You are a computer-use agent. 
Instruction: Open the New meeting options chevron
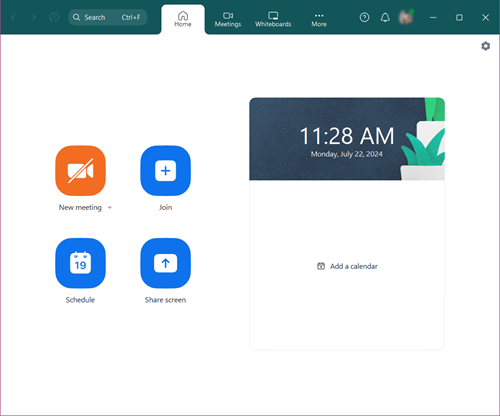[x=110, y=207]
